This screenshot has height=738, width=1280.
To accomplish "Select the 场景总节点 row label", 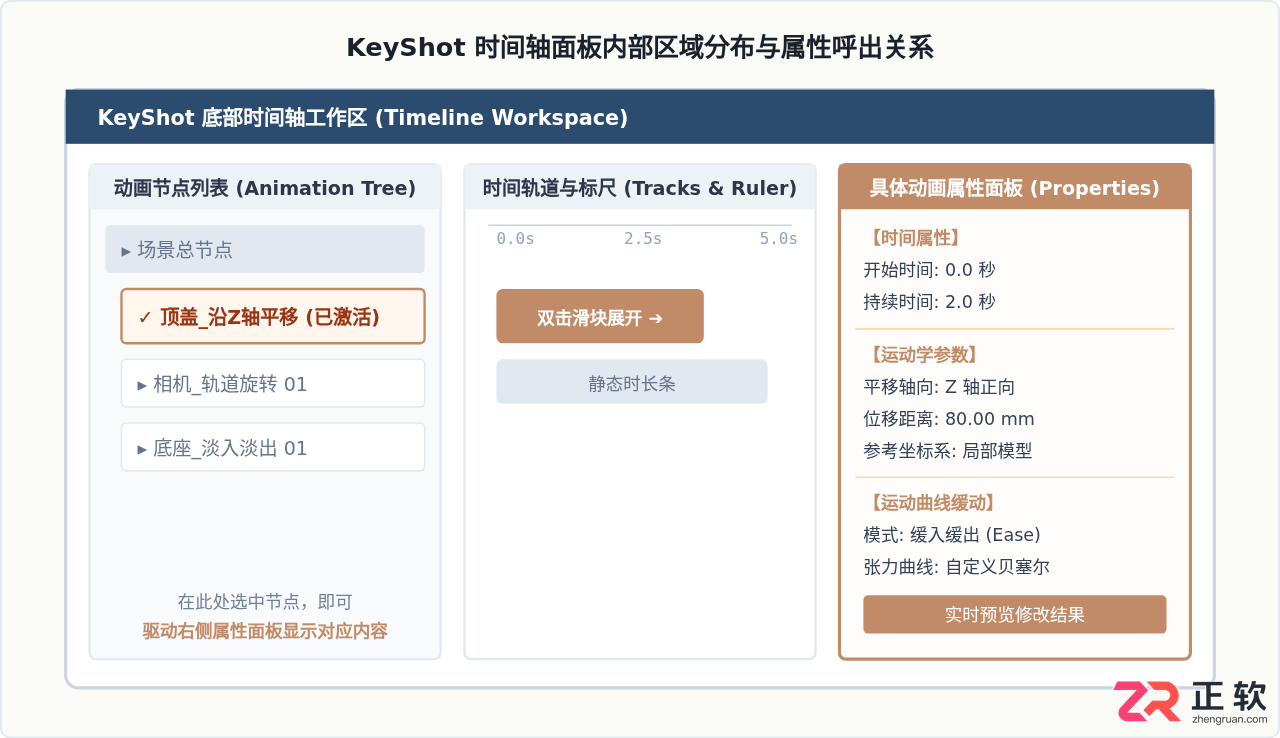I will click(x=185, y=250).
